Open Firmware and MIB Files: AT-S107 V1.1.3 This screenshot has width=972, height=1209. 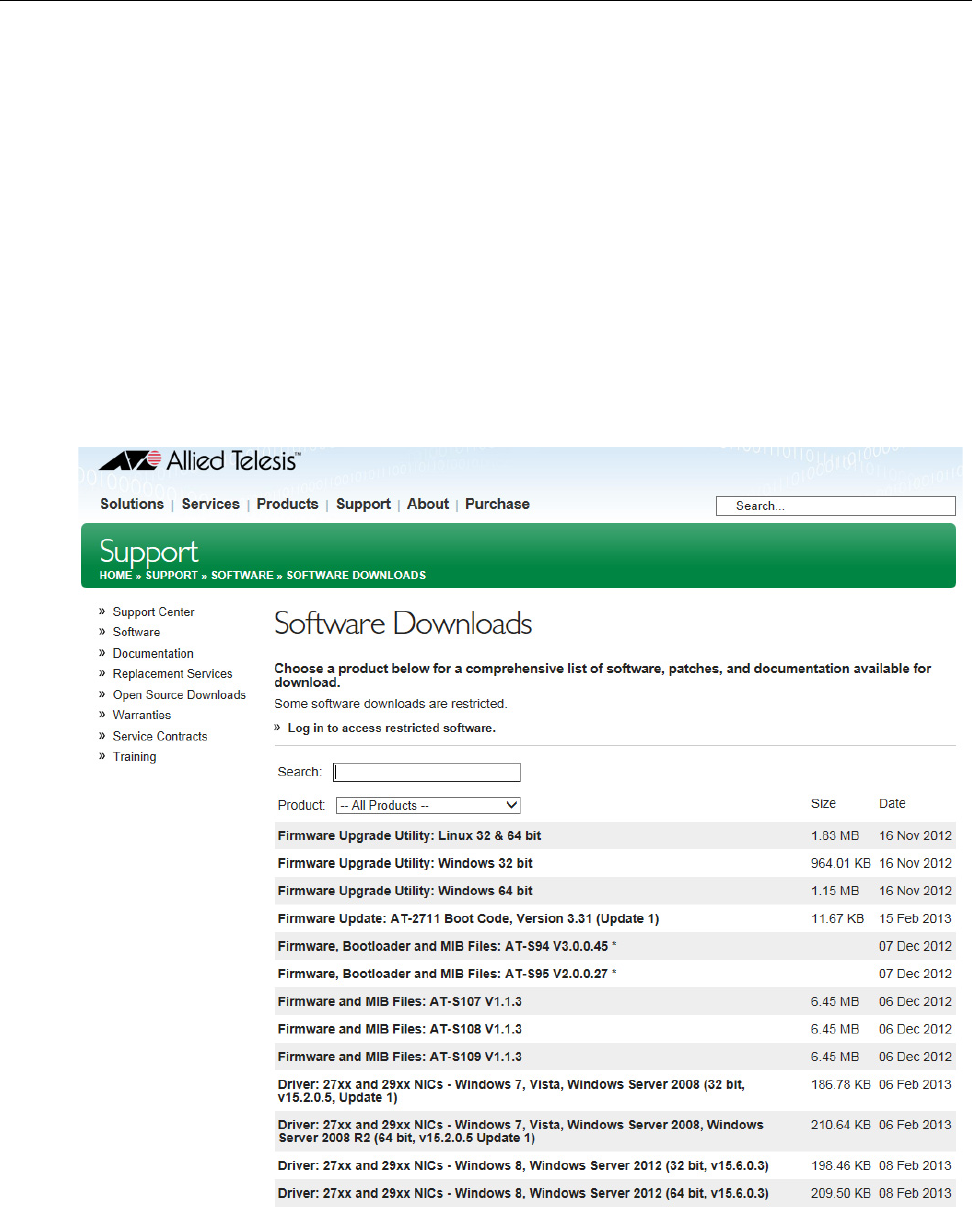click(400, 1001)
